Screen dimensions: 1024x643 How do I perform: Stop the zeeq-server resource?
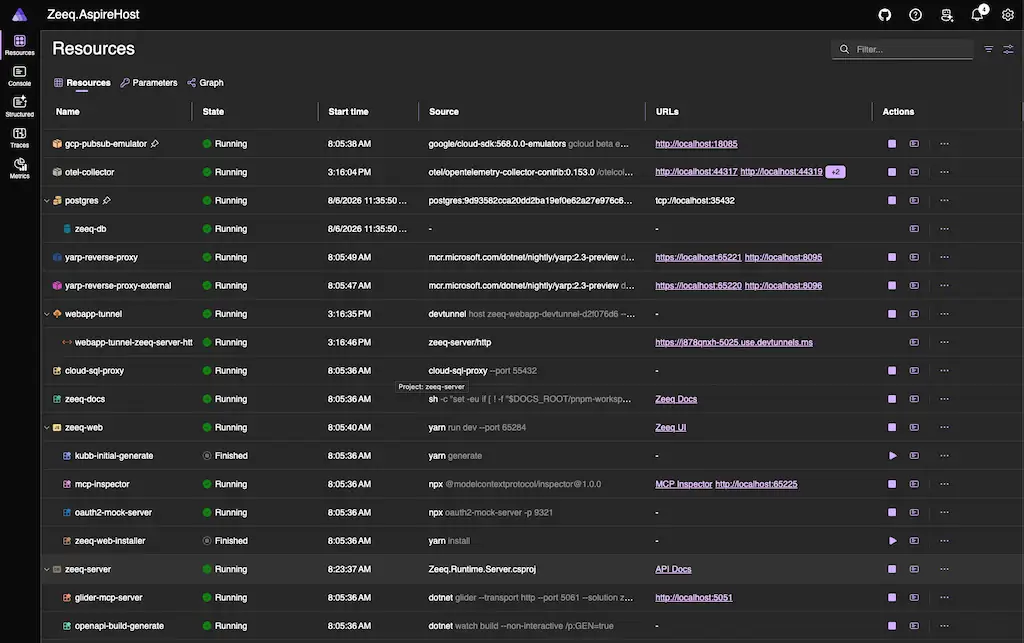(x=892, y=569)
